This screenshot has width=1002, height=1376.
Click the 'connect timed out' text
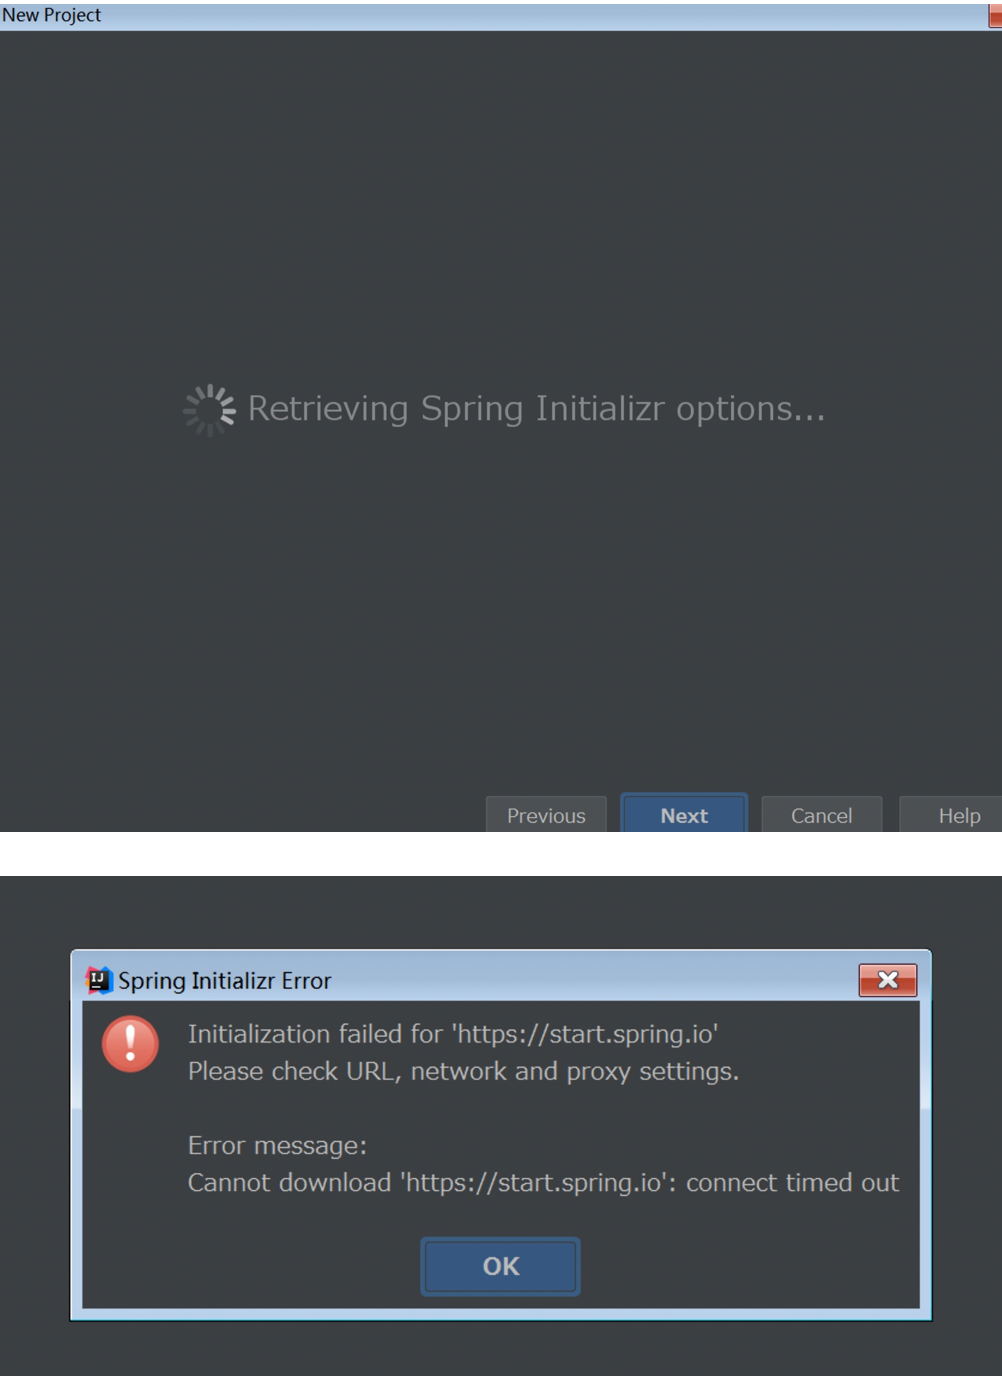coord(792,1182)
